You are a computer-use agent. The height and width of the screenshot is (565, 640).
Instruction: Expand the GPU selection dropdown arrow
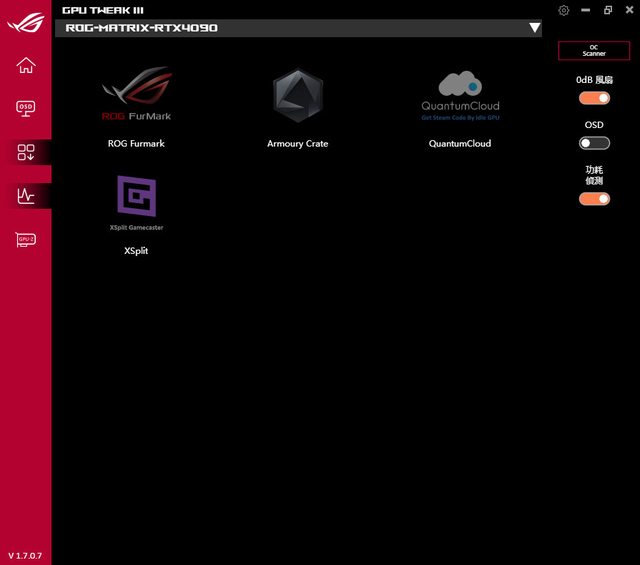(x=534, y=28)
